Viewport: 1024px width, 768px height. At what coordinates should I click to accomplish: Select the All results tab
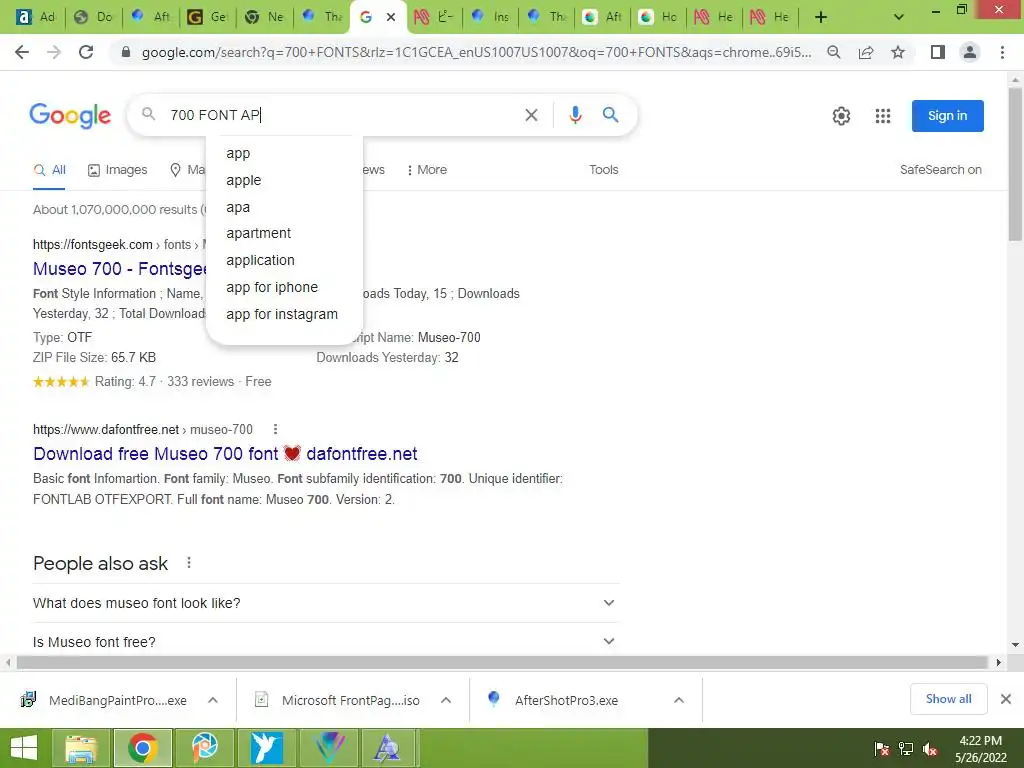(x=50, y=170)
